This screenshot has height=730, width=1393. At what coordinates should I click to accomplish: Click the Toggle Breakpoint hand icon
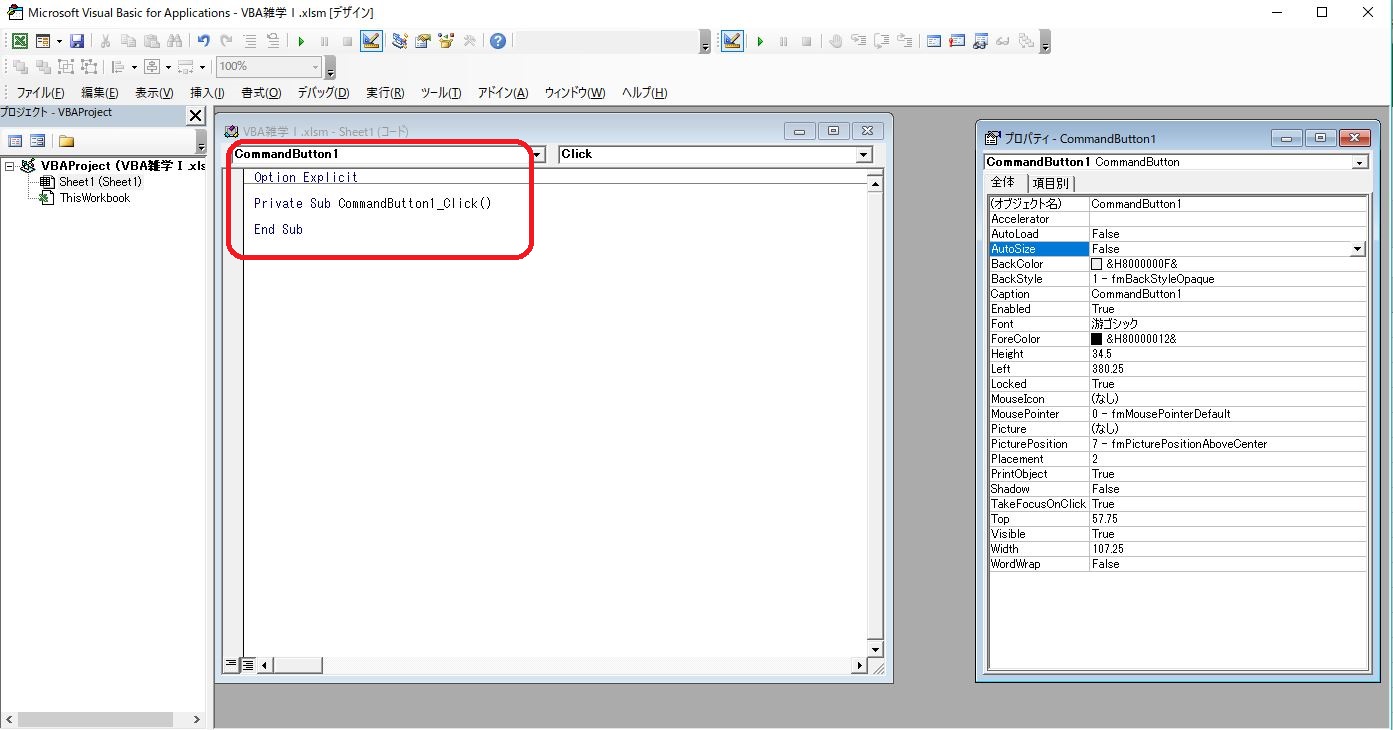[836, 41]
